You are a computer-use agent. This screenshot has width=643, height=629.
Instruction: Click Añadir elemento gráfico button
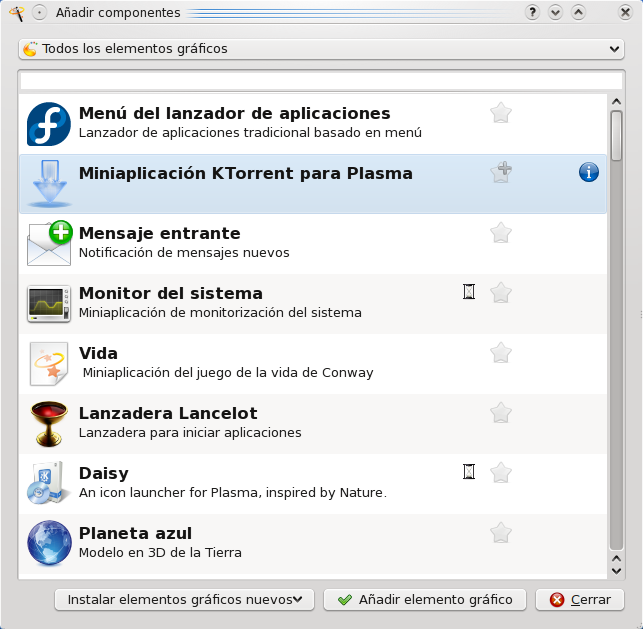click(424, 599)
